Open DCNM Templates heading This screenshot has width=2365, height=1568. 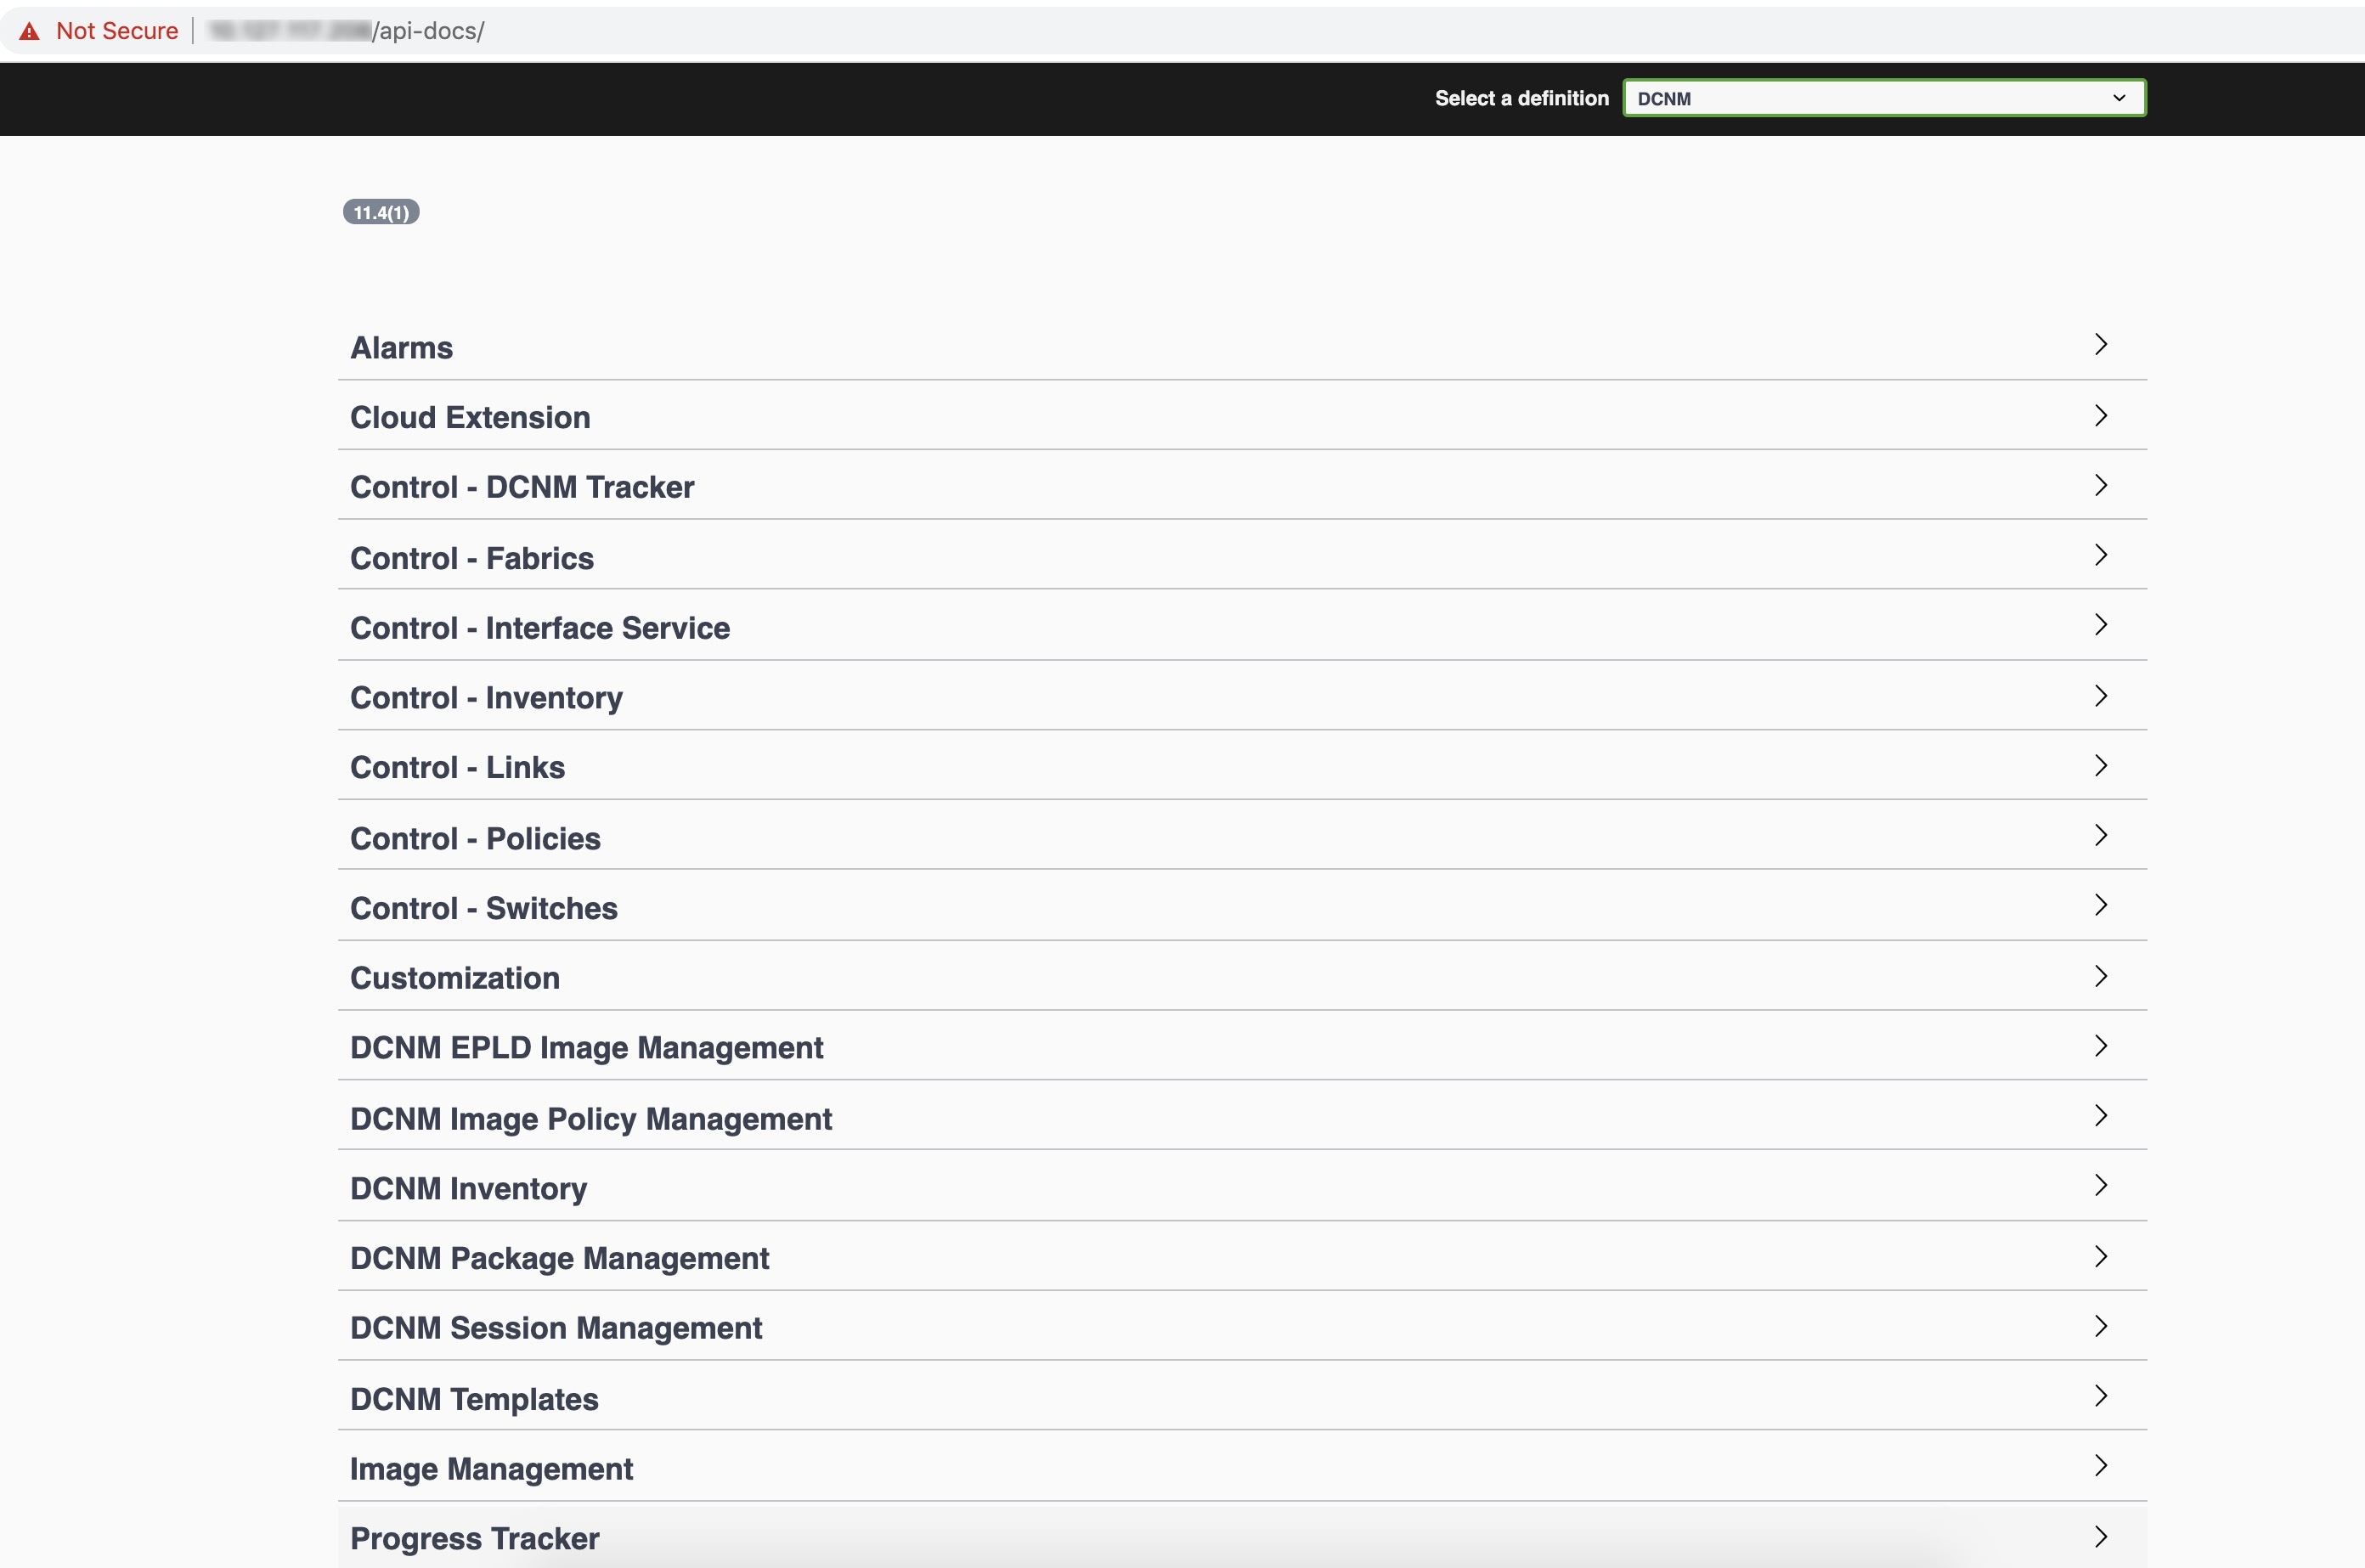click(474, 1399)
